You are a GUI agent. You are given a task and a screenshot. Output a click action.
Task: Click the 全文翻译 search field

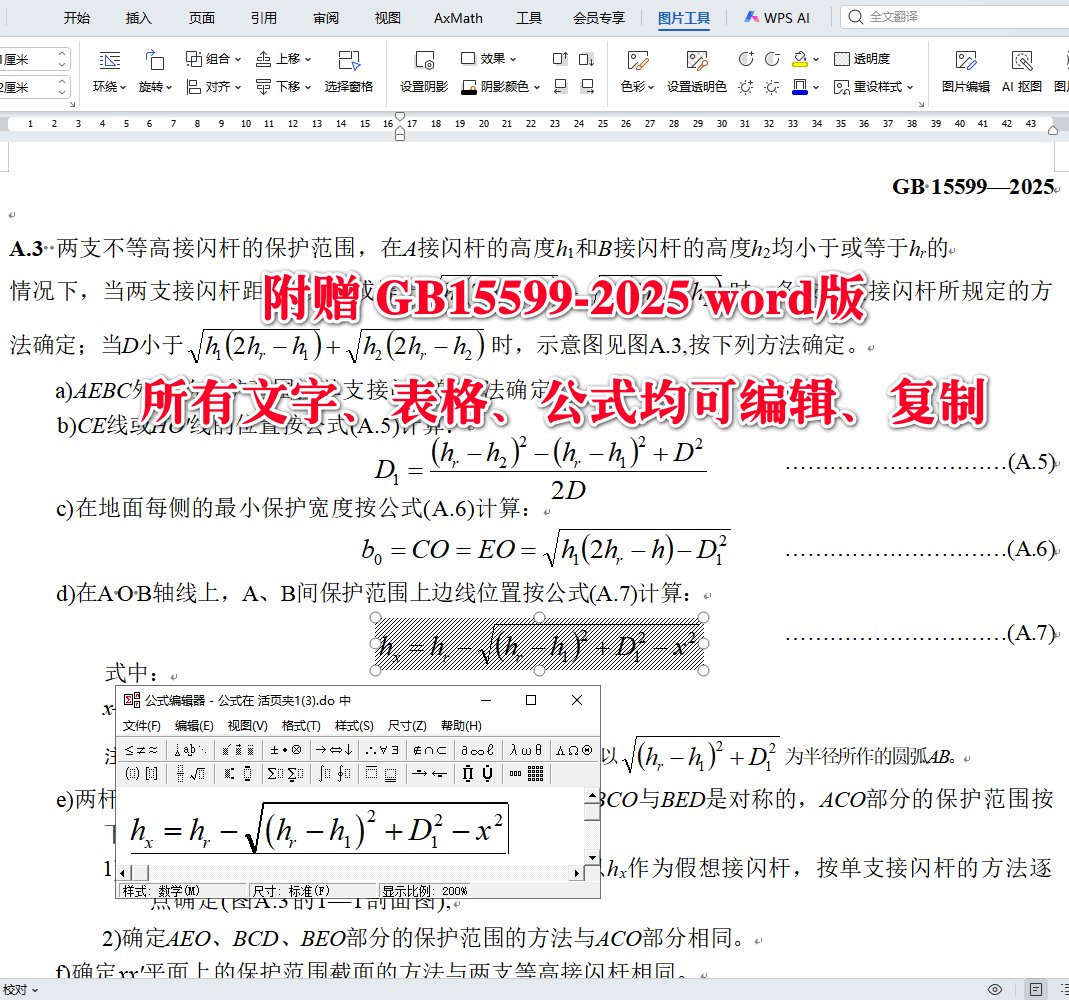tap(940, 17)
